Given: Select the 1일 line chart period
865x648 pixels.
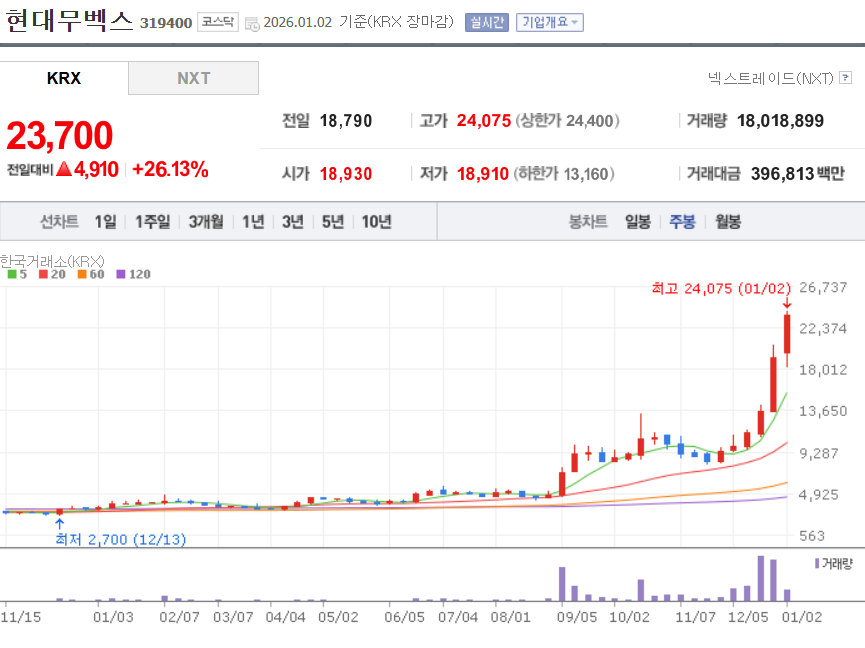Looking at the screenshot, I should coord(105,221).
